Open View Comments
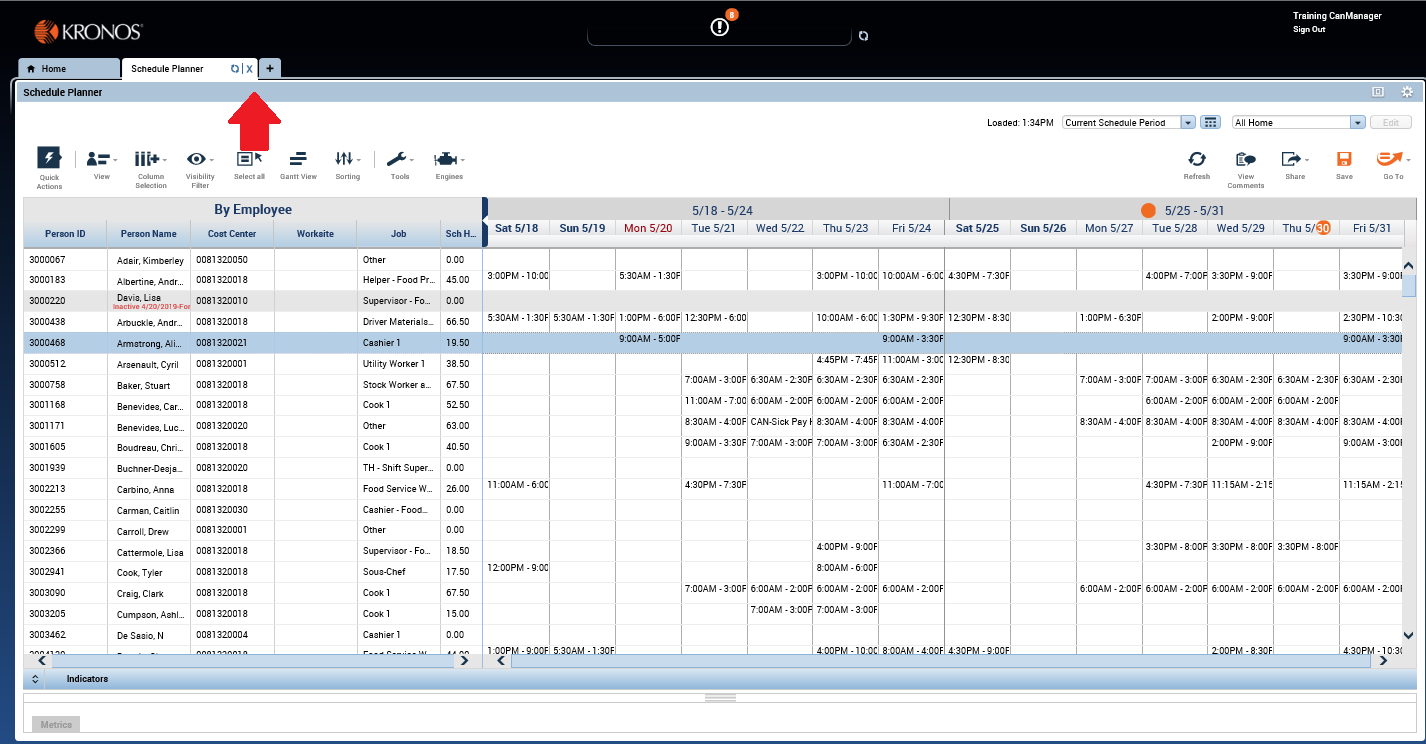The height and width of the screenshot is (744, 1426). point(1245,159)
